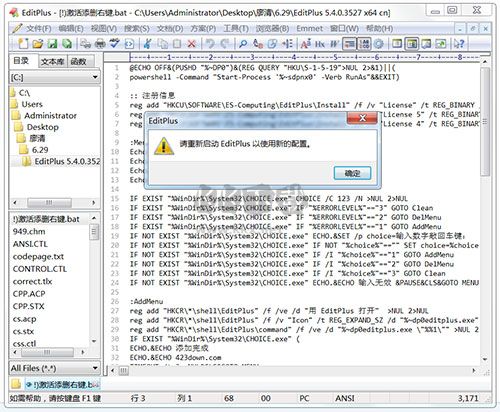Open Print Preview from the toolbar
The height and width of the screenshot is (412, 500).
(86, 44)
